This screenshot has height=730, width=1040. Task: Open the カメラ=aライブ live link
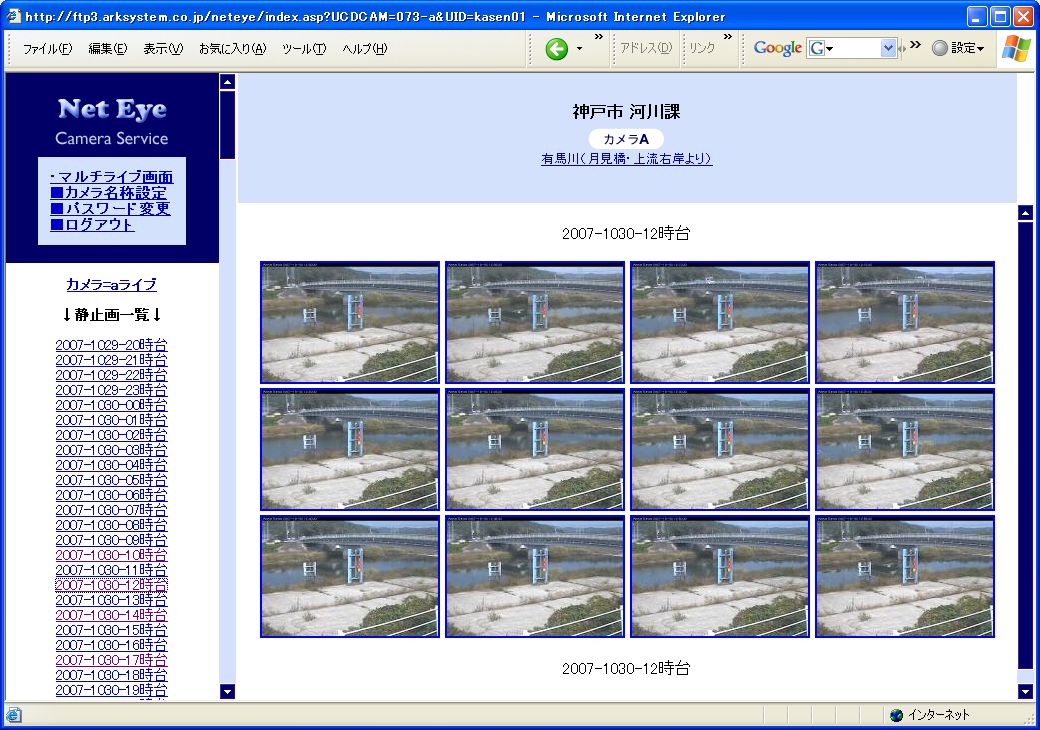click(x=111, y=285)
